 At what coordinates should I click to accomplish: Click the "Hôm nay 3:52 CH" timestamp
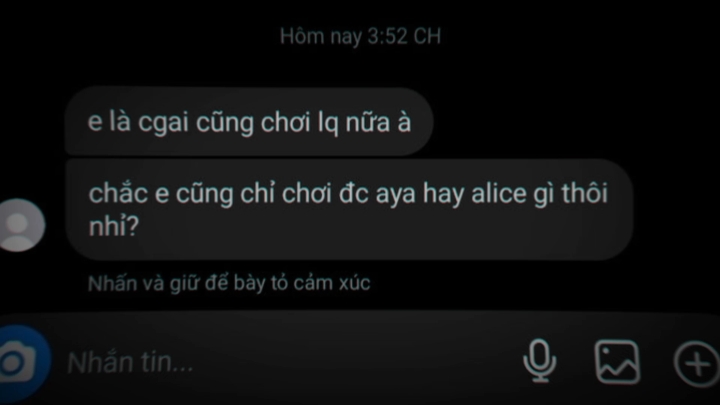pos(360,36)
